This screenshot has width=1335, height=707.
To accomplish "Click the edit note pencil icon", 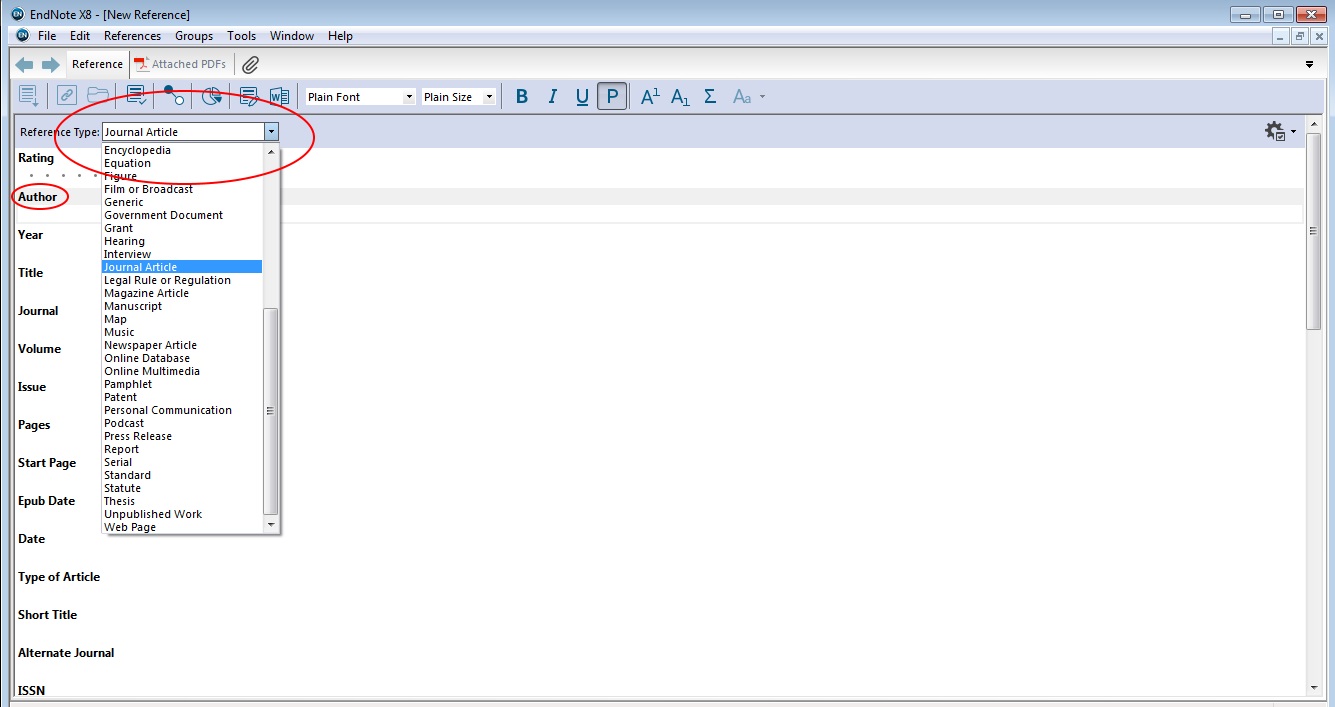I will 248,96.
